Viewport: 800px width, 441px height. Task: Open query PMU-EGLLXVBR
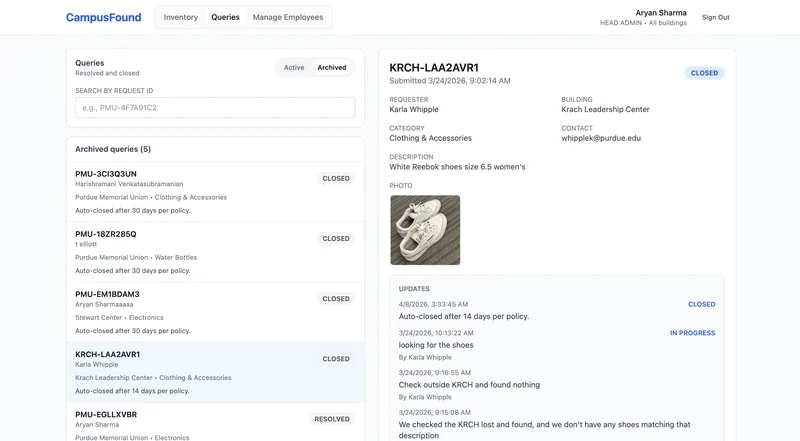point(215,423)
